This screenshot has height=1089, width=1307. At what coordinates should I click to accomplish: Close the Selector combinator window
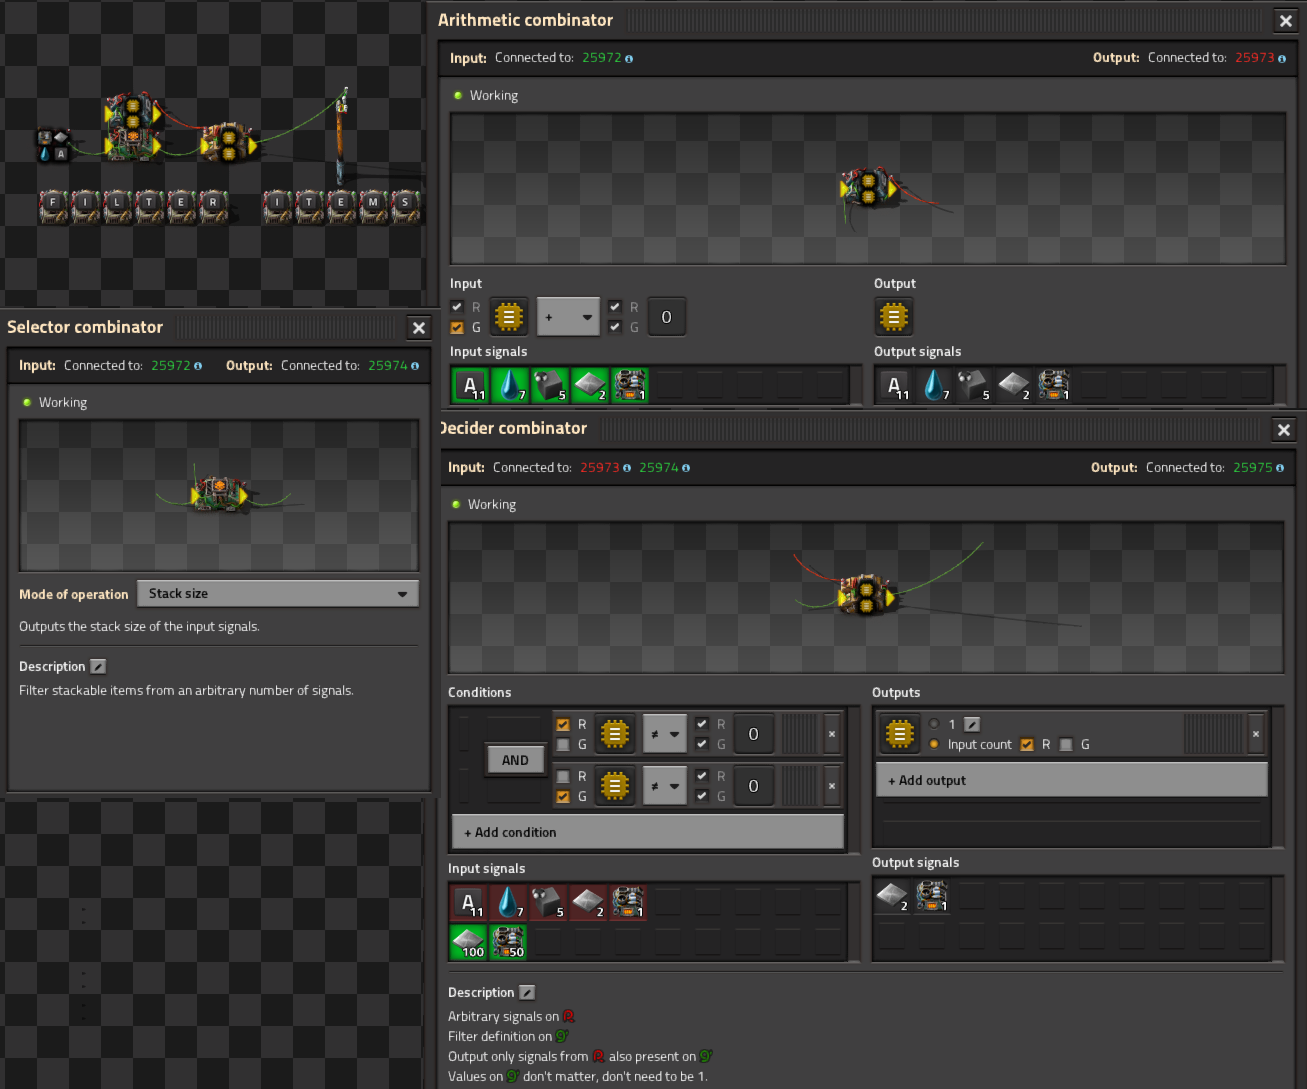(419, 328)
